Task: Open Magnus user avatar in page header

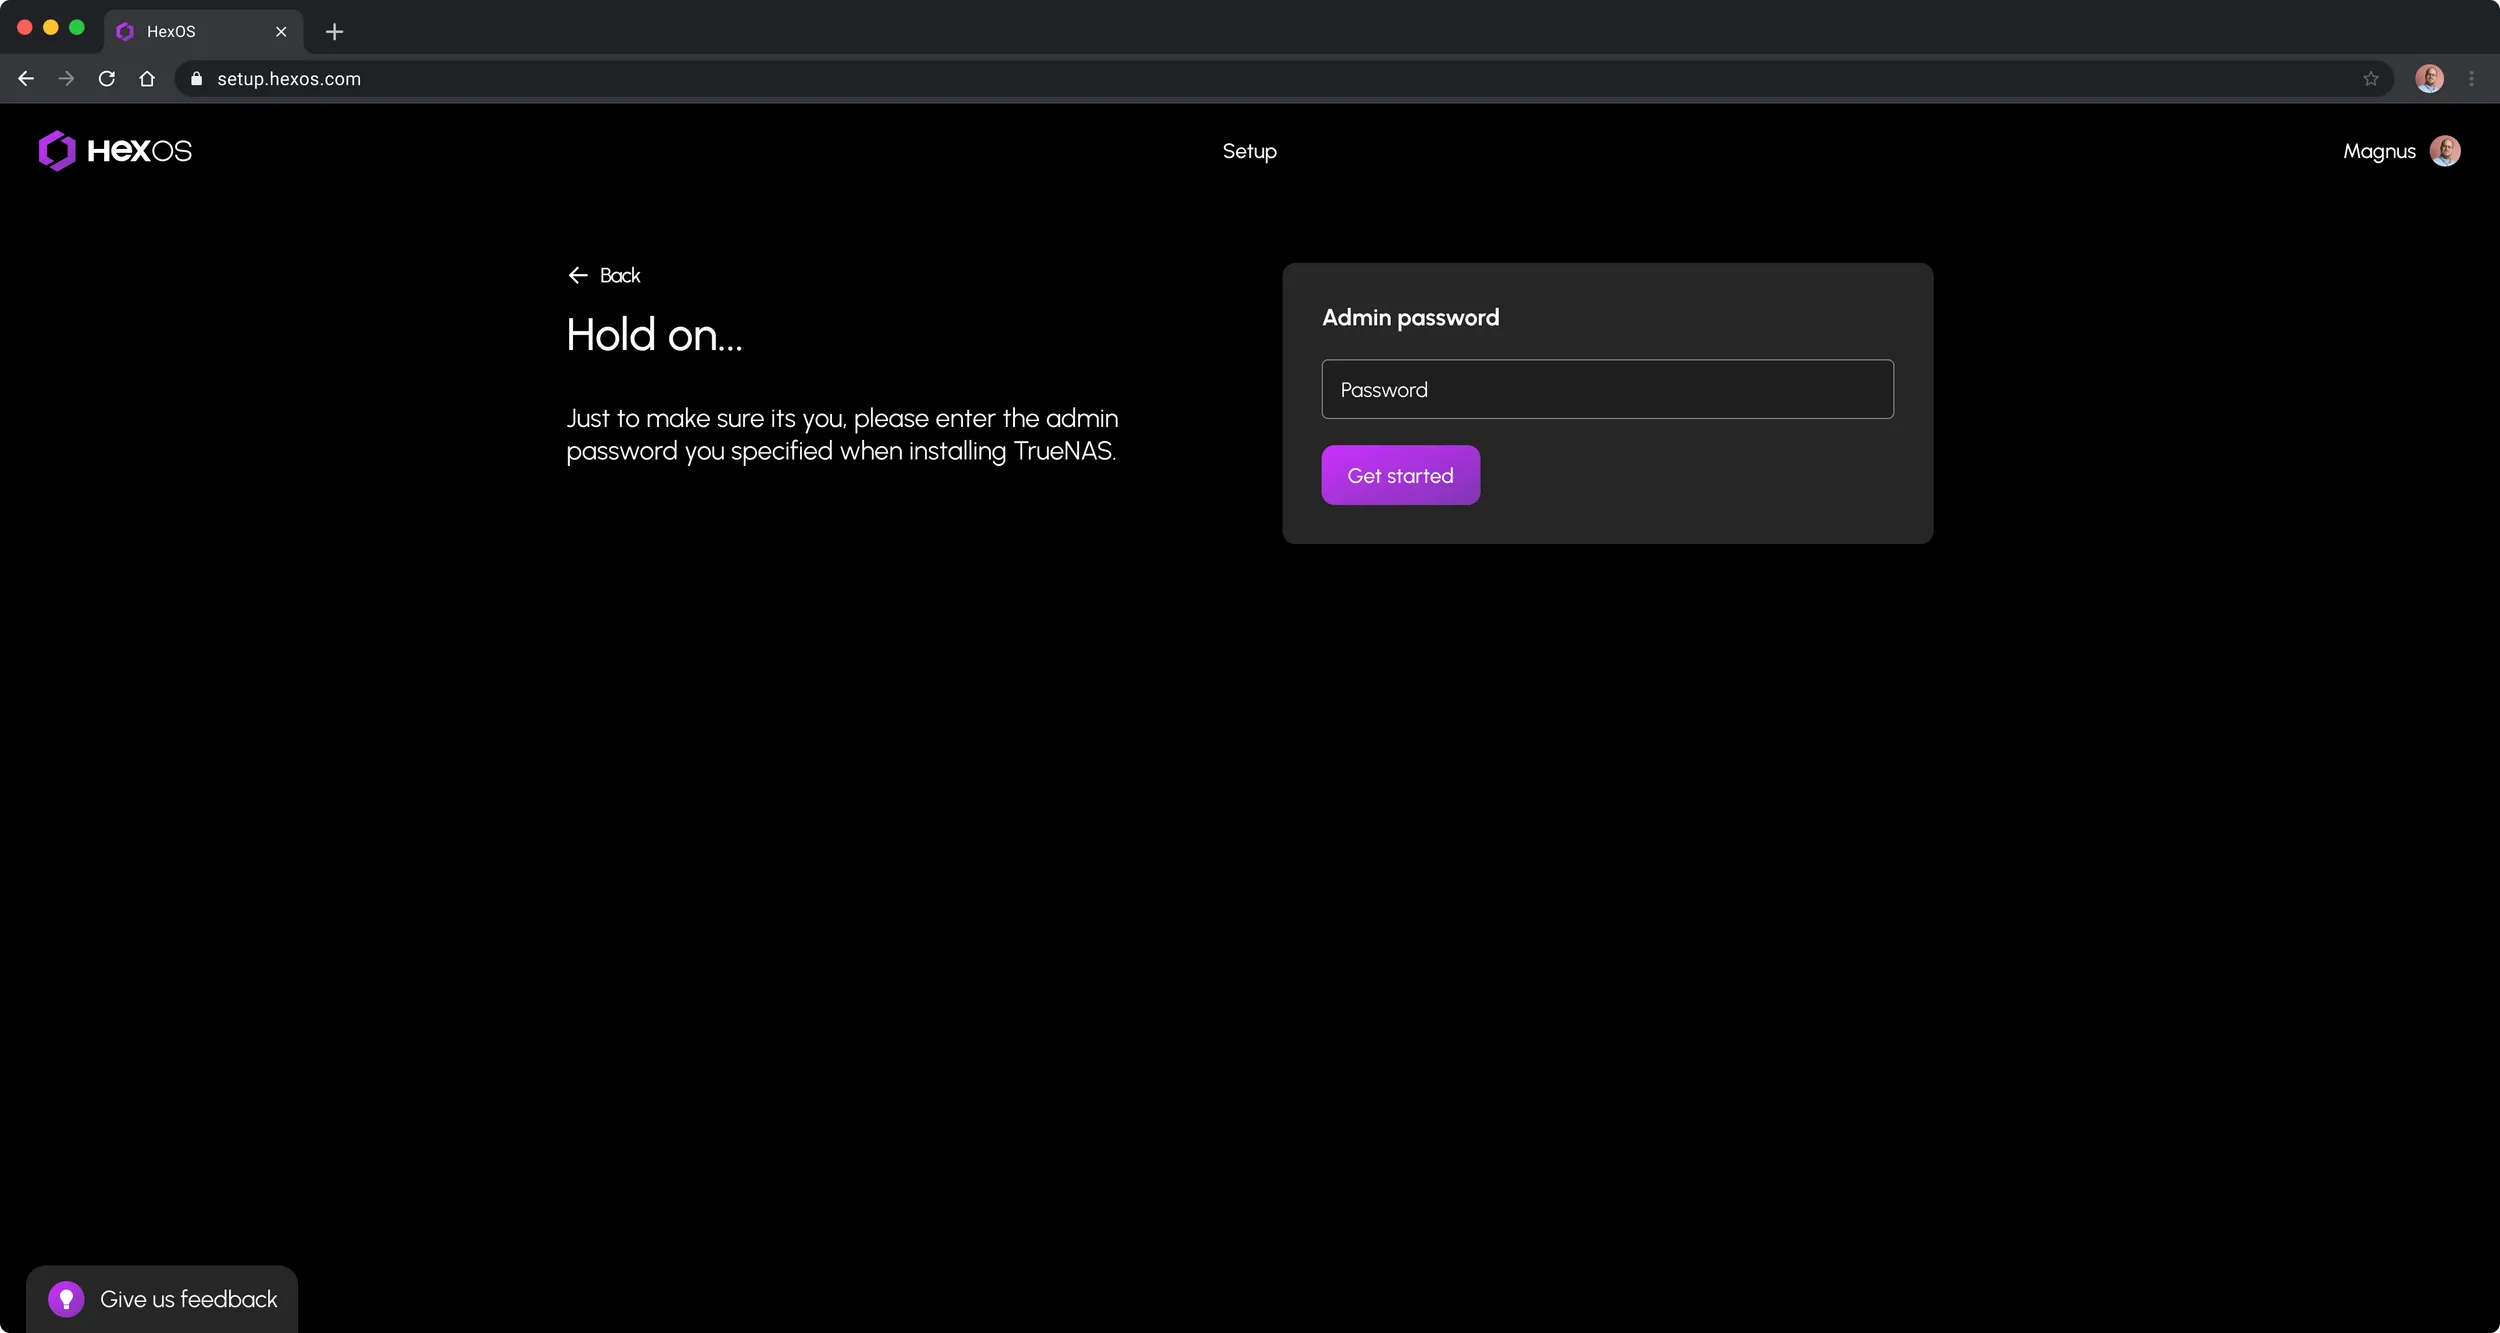Action: pos(2445,151)
